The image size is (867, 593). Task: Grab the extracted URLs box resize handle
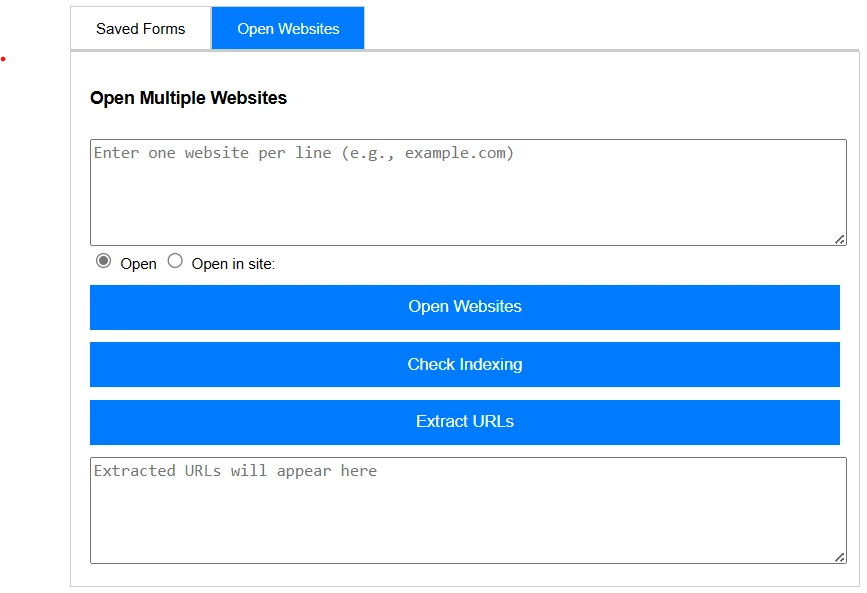840,557
